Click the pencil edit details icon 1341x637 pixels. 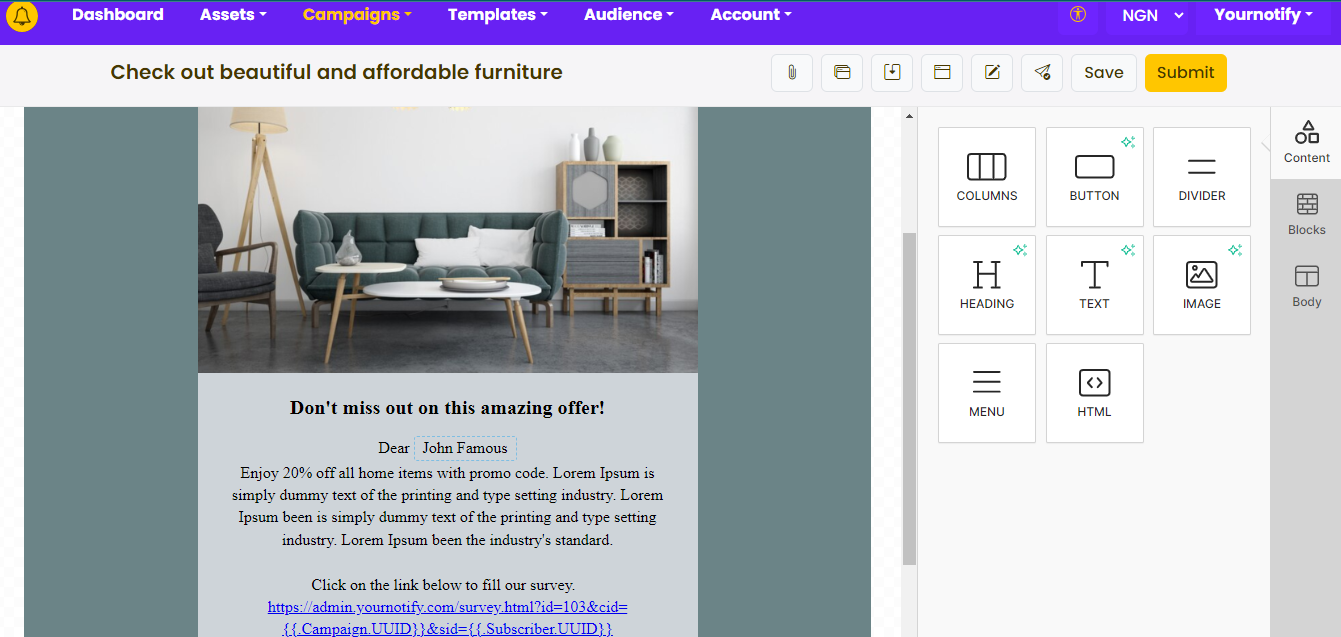(992, 73)
